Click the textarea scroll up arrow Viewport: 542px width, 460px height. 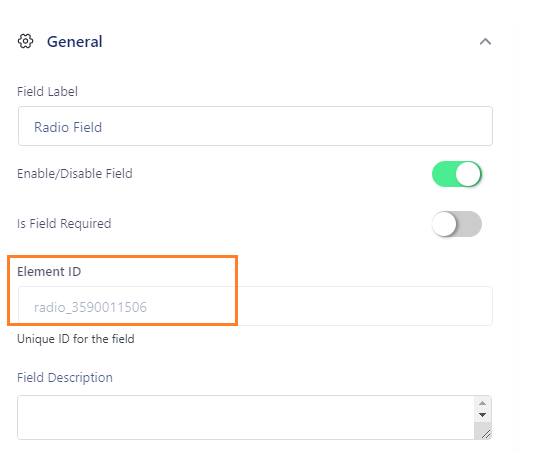(483, 403)
